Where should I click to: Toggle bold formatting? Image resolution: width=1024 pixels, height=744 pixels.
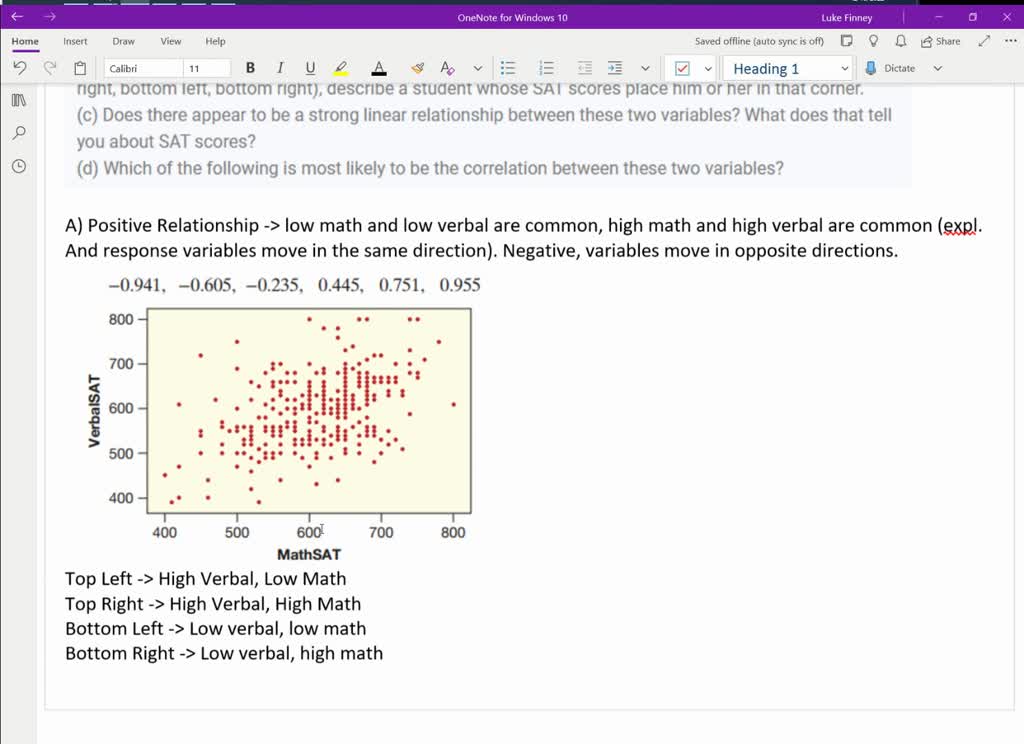pyautogui.click(x=249, y=68)
